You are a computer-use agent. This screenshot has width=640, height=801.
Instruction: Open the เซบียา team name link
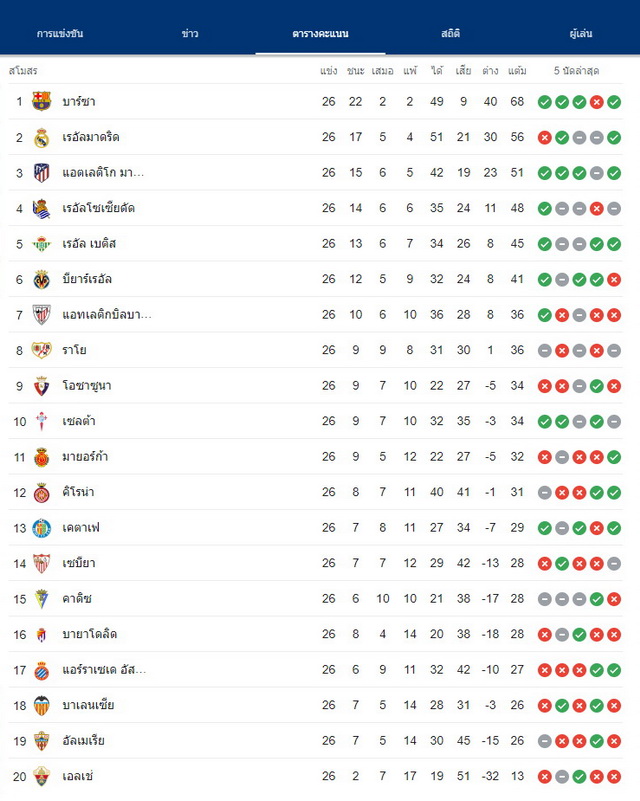tap(79, 563)
